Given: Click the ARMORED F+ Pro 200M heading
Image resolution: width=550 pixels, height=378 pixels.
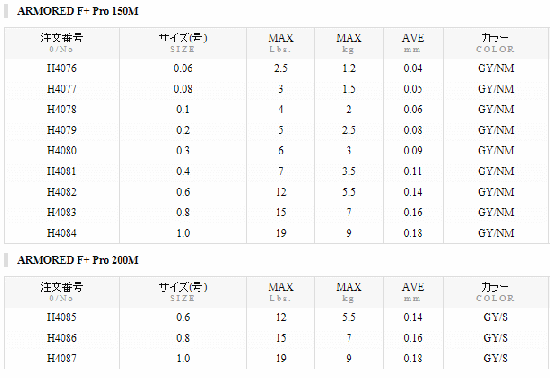Looking at the screenshot, I should click(x=78, y=260).
